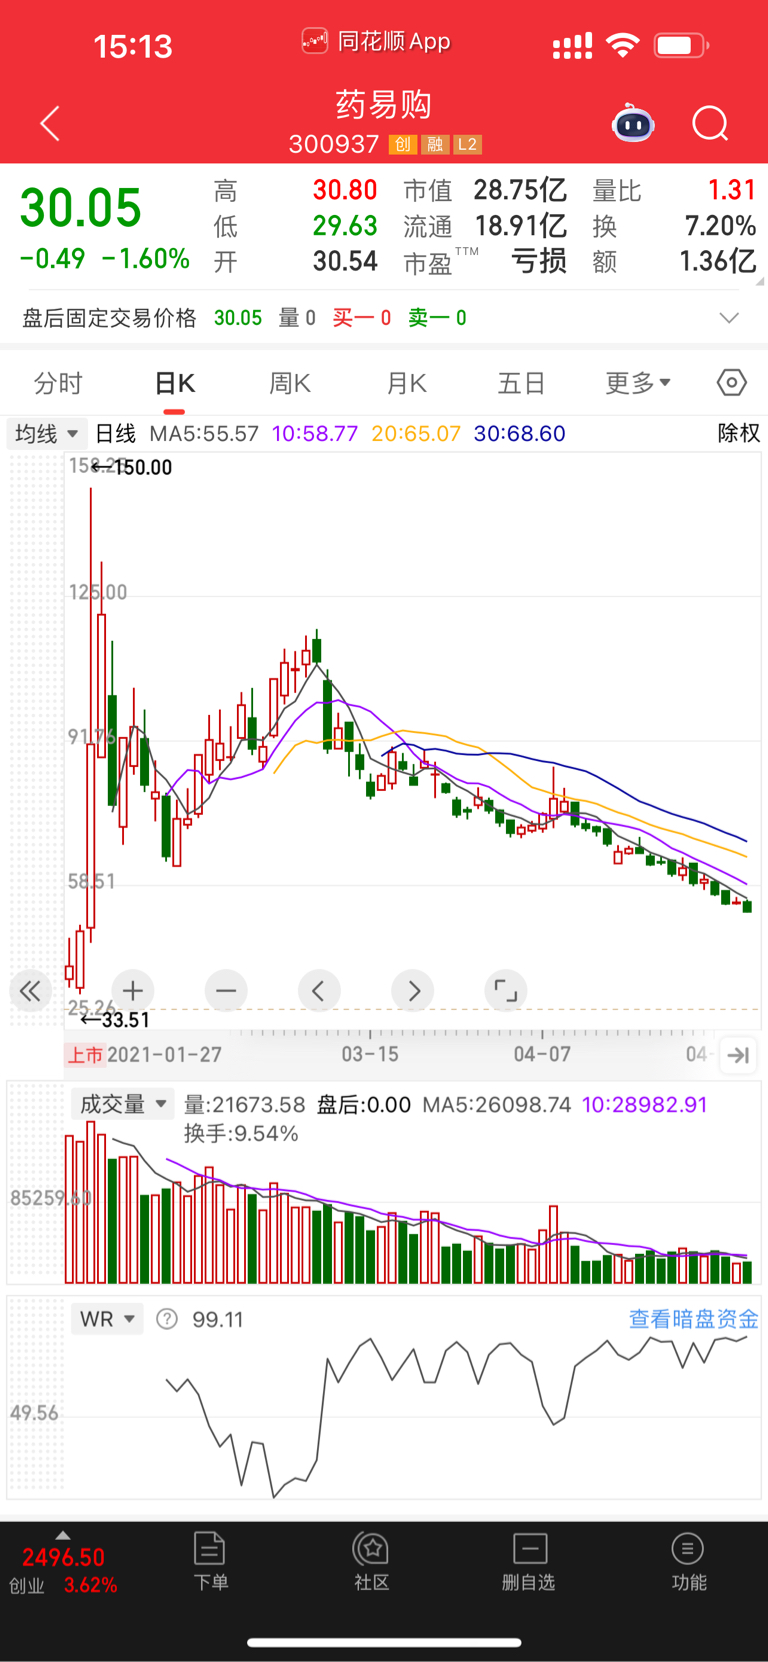
Task: Switch to 分时 tab
Action: [x=58, y=383]
